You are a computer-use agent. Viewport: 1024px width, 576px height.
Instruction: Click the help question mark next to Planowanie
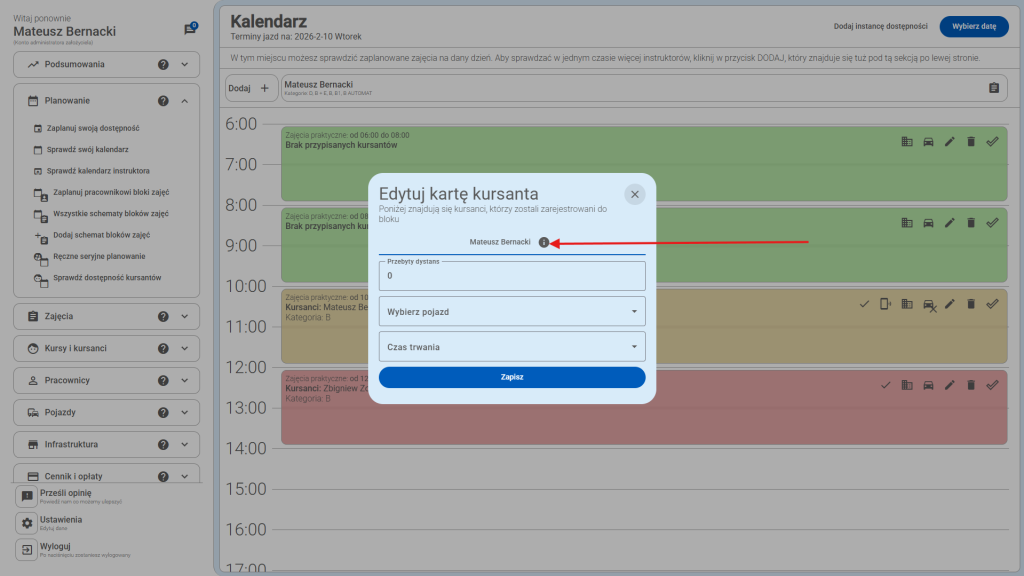point(163,100)
